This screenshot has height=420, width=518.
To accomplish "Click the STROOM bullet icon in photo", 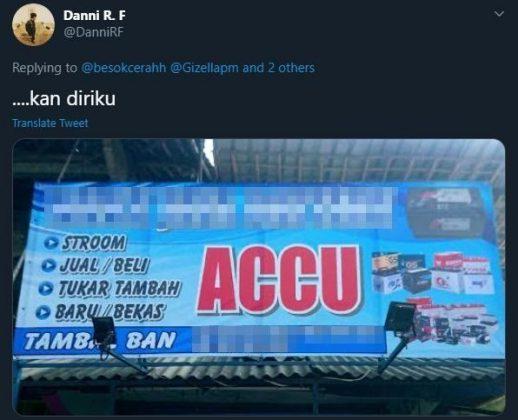I will 51,242.
